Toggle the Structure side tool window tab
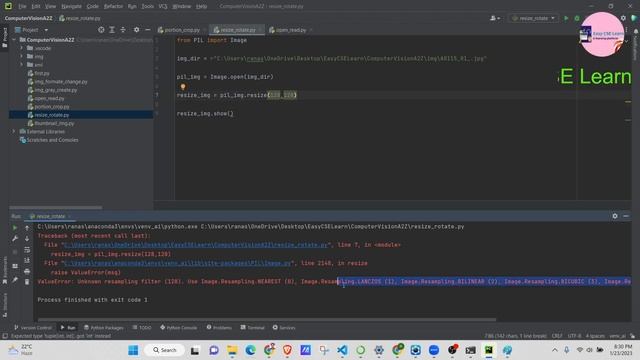Viewport: 640px width, 360px height. point(4,304)
